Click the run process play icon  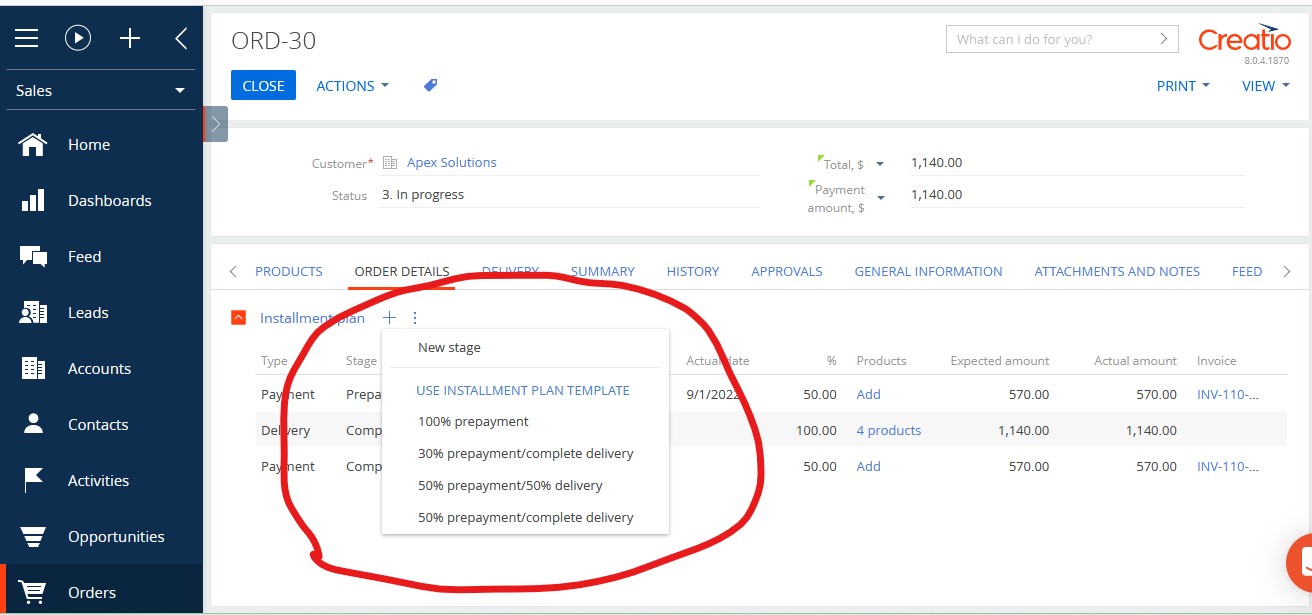point(78,38)
